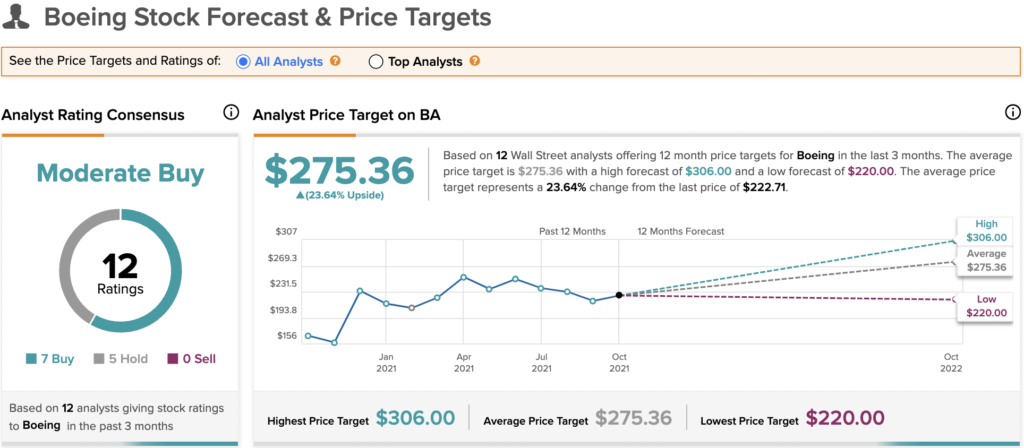Select the All Analysts radio button
Screen dimensions: 1024x448
point(243,62)
